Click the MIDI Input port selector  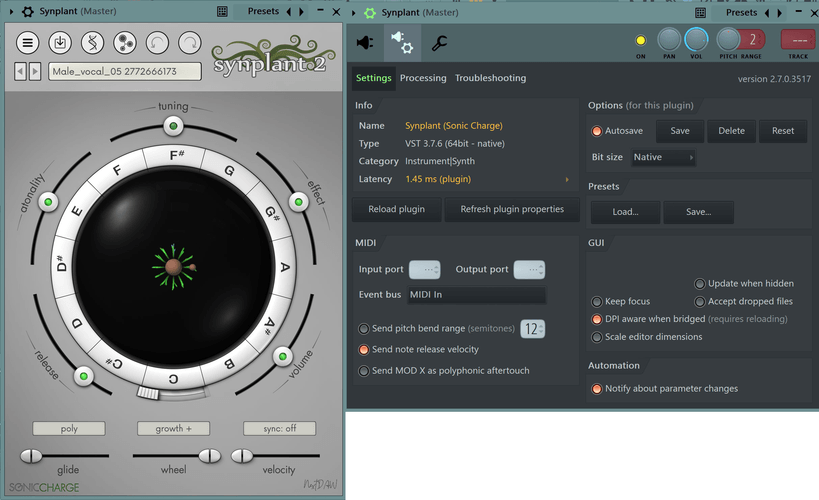(x=425, y=270)
